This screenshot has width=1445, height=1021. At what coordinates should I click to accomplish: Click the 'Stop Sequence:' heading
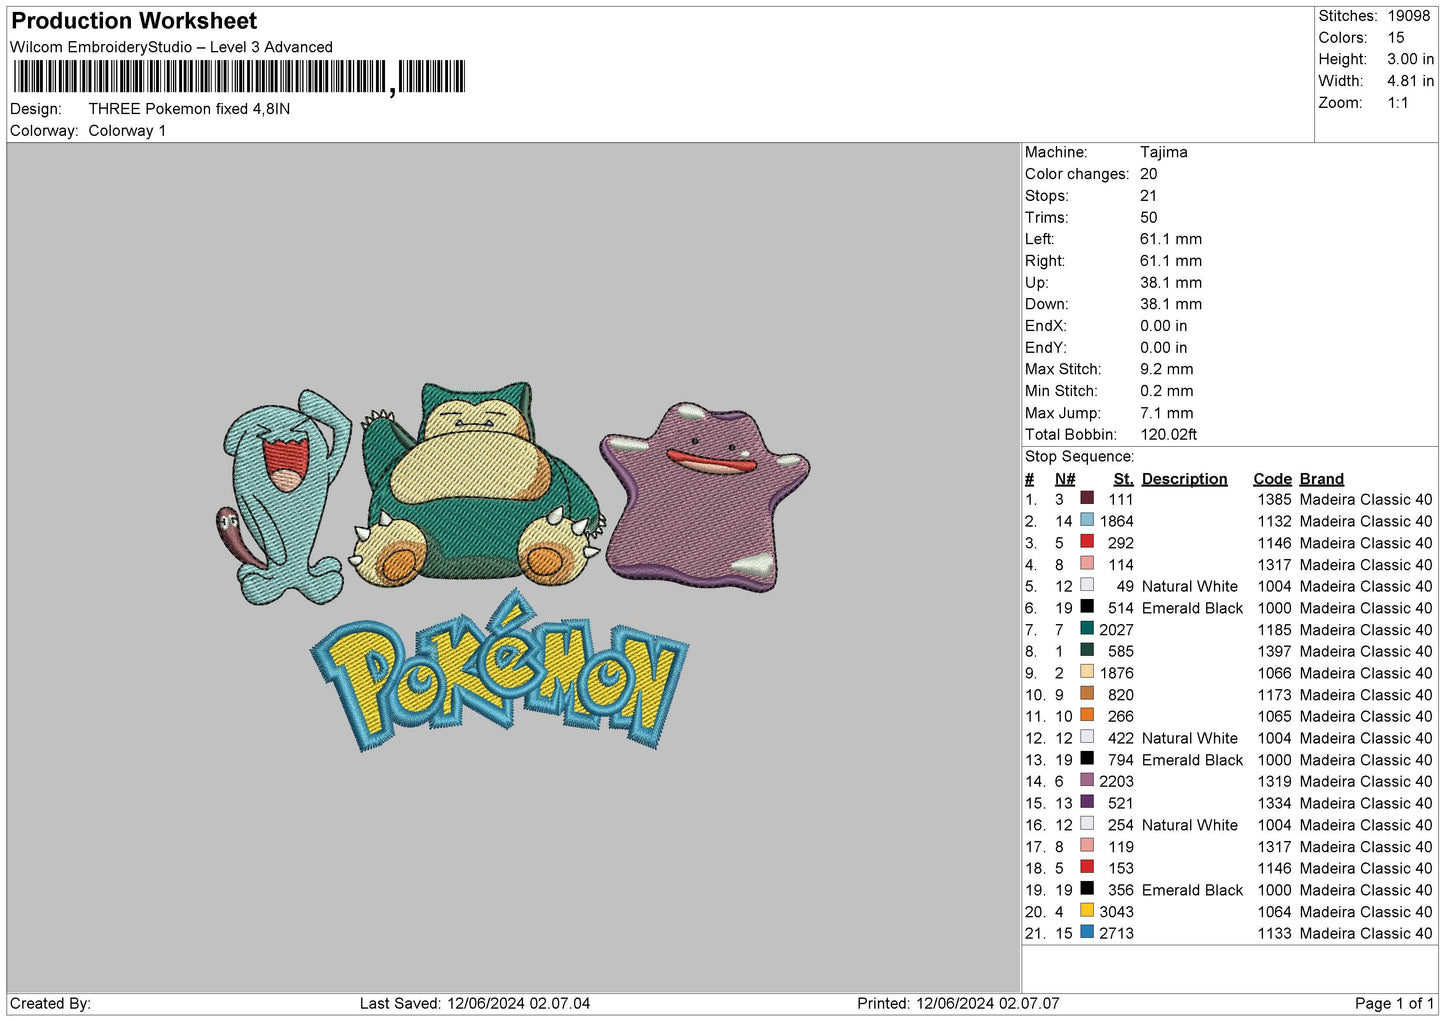tap(1079, 457)
